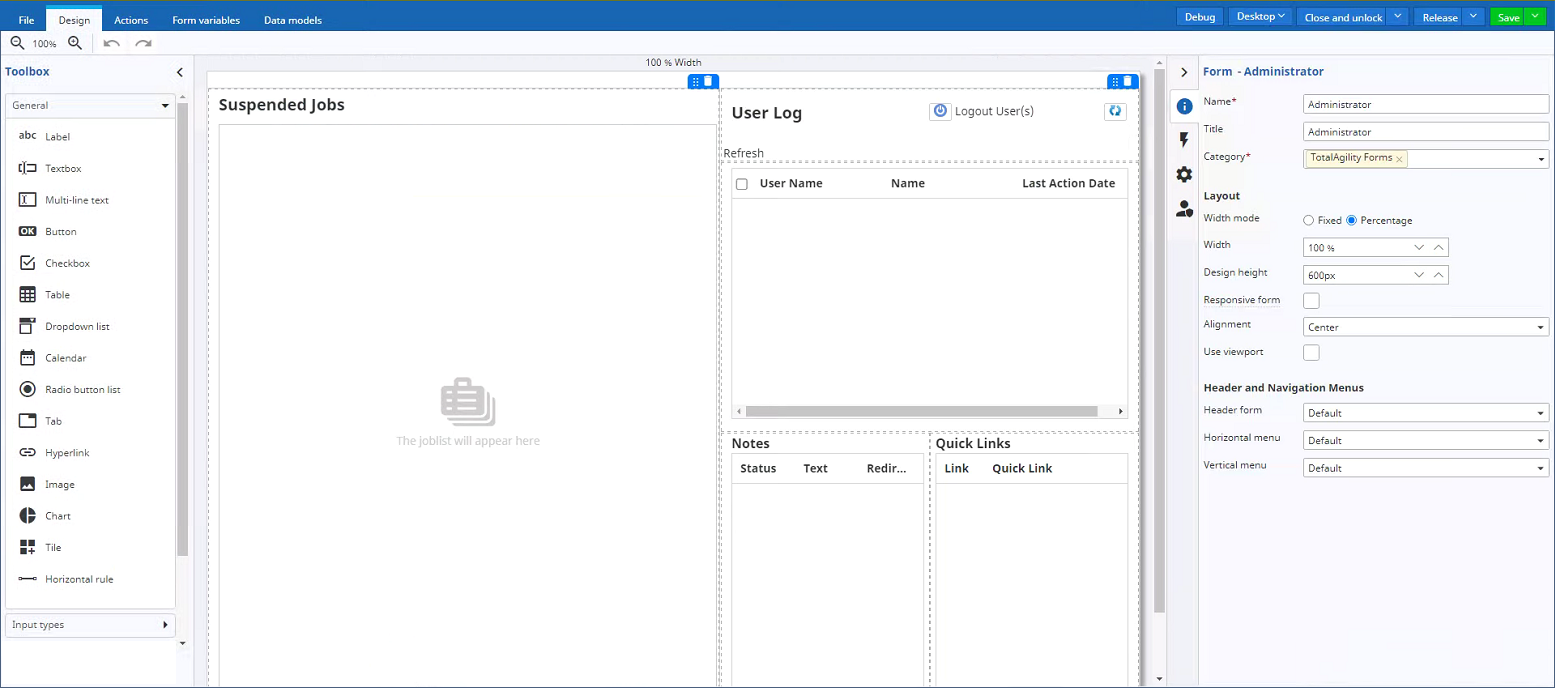The width and height of the screenshot is (1555, 688).
Task: Open the Form variables tab
Action: point(206,19)
